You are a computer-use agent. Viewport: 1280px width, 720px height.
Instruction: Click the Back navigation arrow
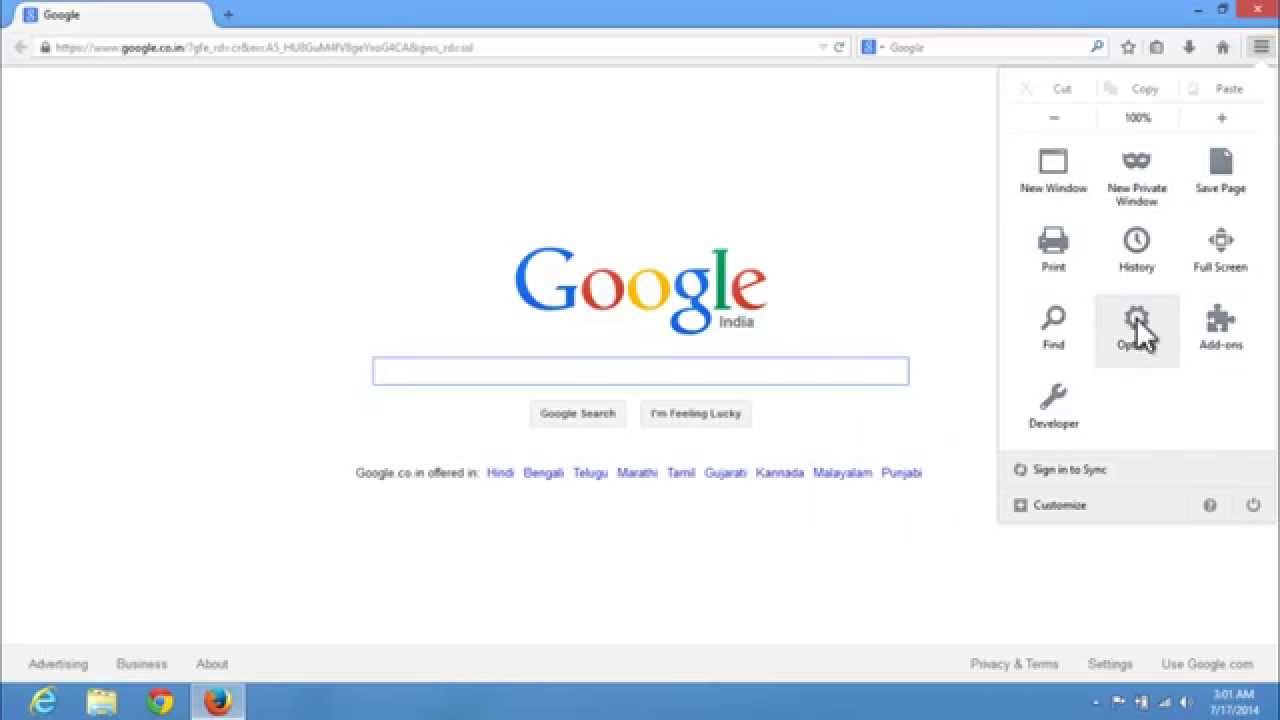point(20,47)
